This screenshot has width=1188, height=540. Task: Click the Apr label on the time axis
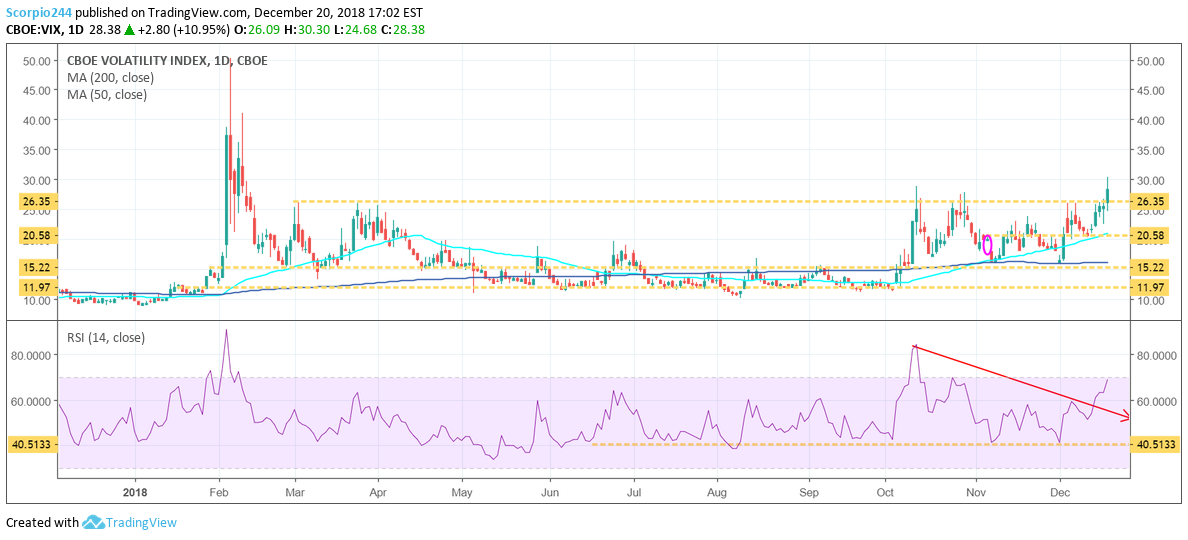coord(377,492)
